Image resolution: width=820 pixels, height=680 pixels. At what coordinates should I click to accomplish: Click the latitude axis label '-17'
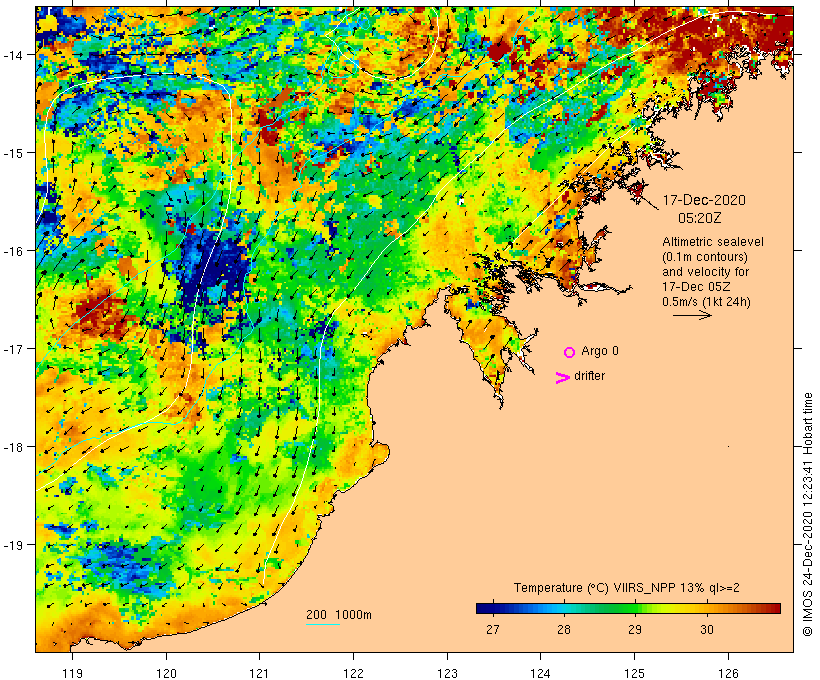click(12, 349)
